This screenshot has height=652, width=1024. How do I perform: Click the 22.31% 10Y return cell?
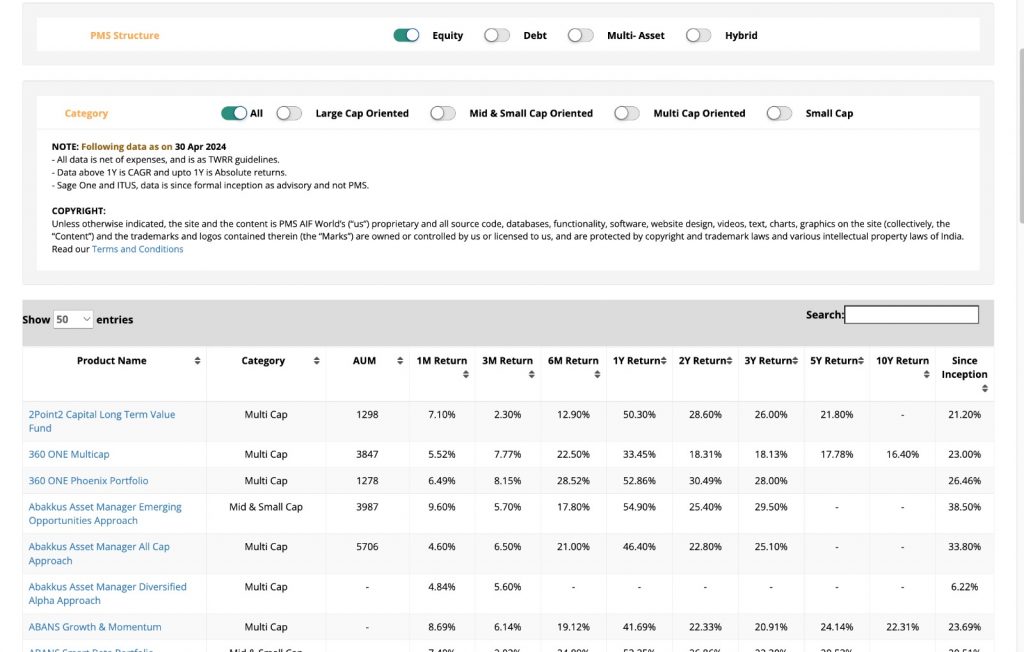(x=903, y=627)
